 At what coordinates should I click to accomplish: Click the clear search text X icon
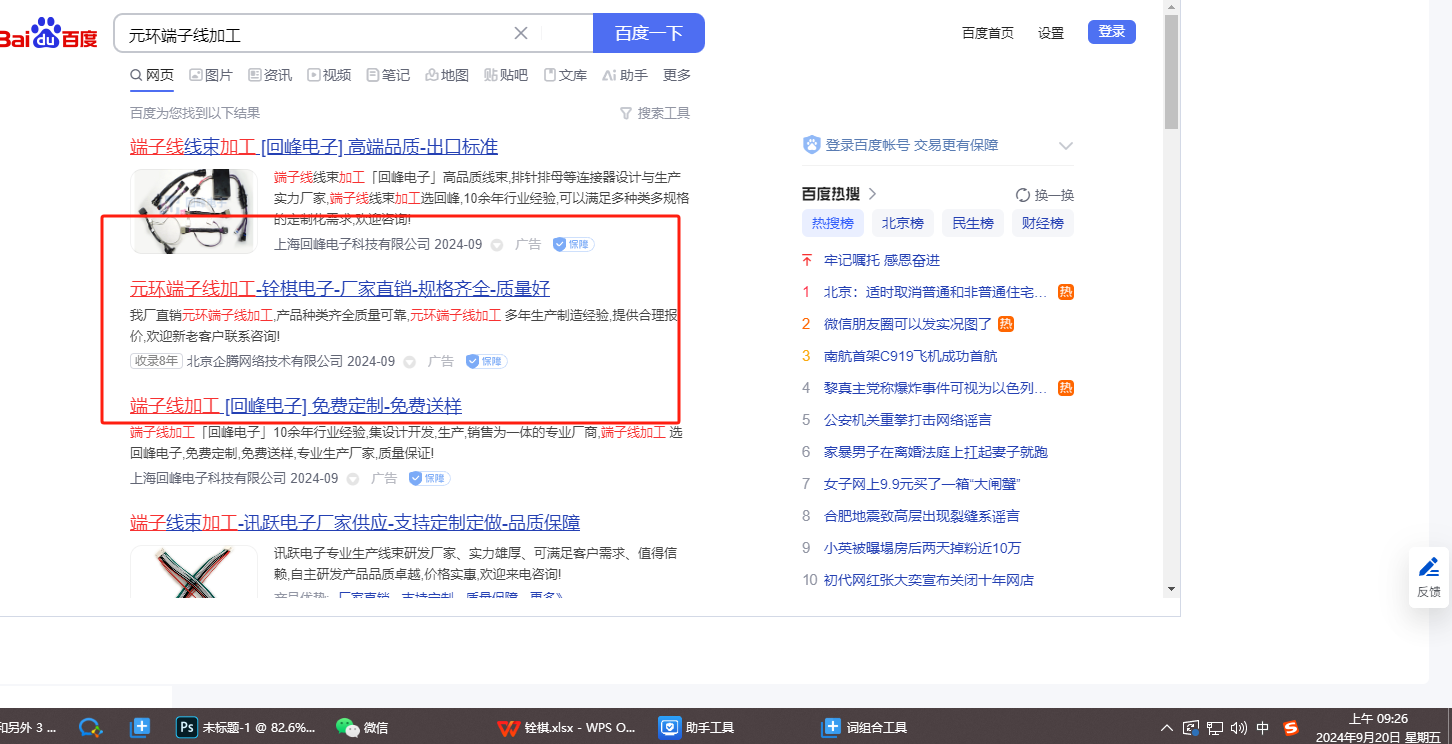click(521, 33)
